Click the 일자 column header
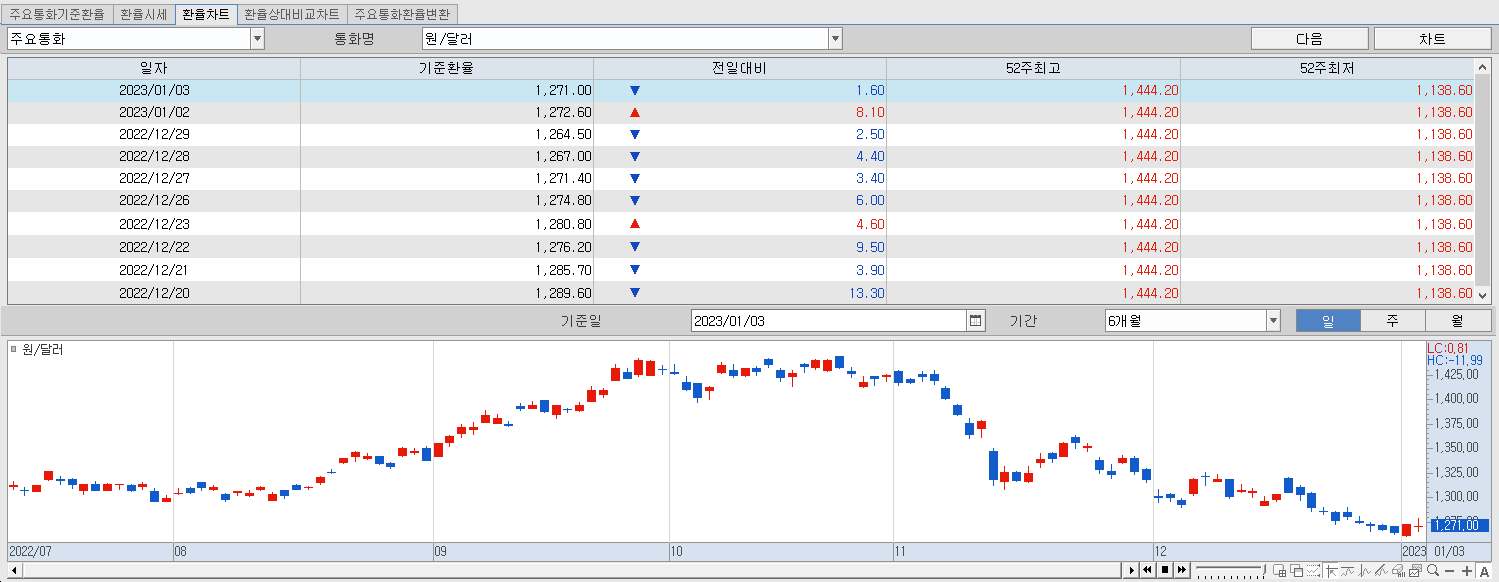The image size is (1499, 582). pyautogui.click(x=154, y=68)
